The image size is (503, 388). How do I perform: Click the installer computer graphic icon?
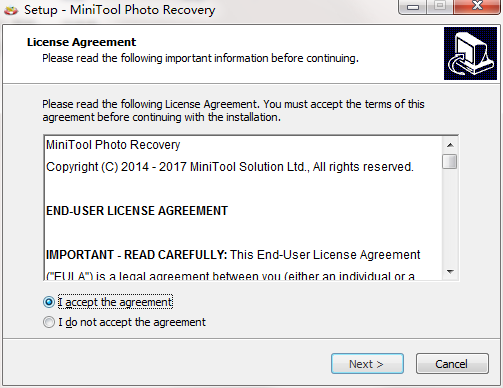(470, 53)
